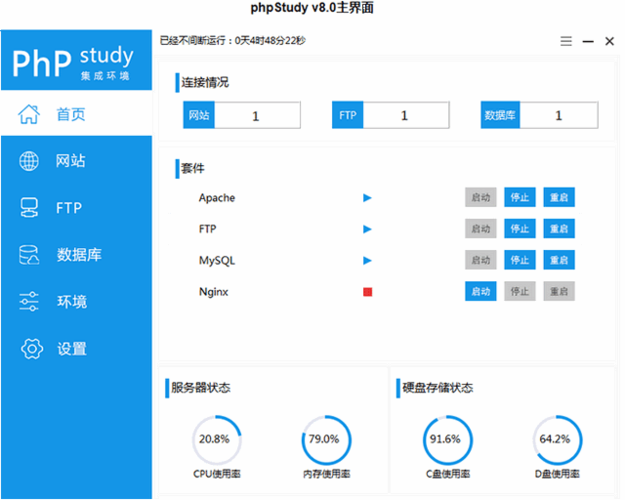Screen dimensions: 625x500
Task: Click the FTP running status arrow
Action: click(x=367, y=229)
